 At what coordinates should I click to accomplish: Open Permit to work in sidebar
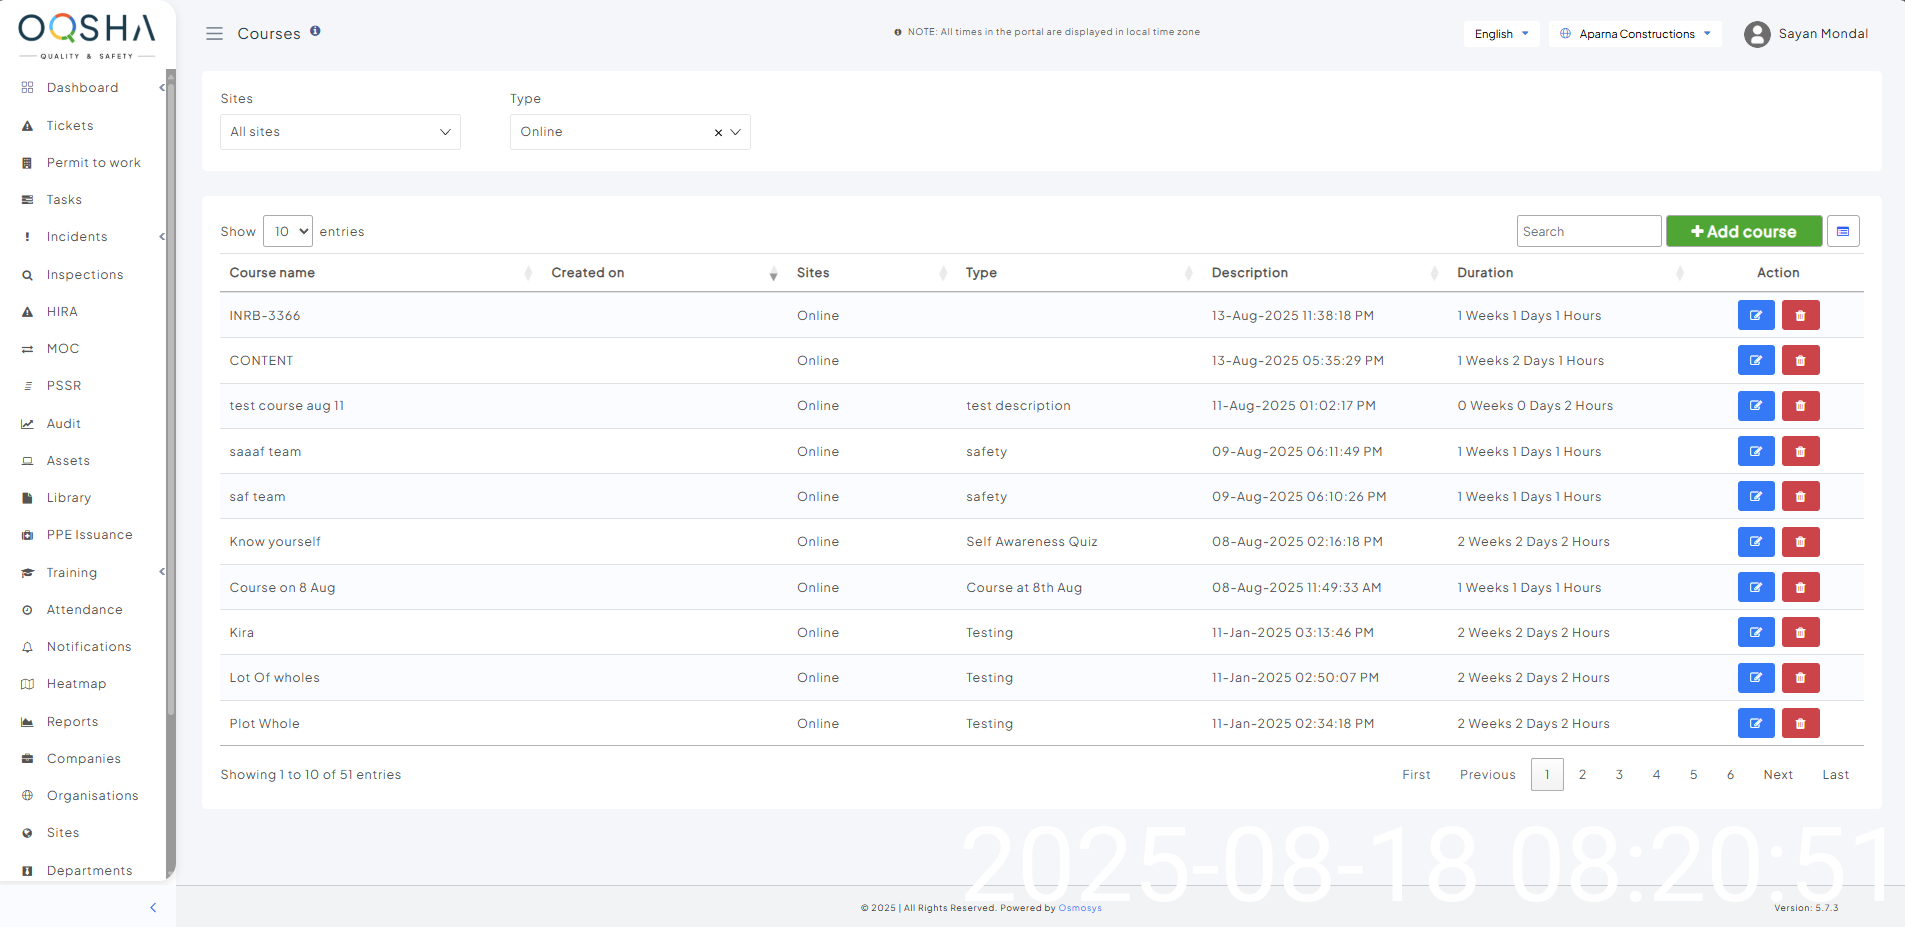[x=93, y=163]
